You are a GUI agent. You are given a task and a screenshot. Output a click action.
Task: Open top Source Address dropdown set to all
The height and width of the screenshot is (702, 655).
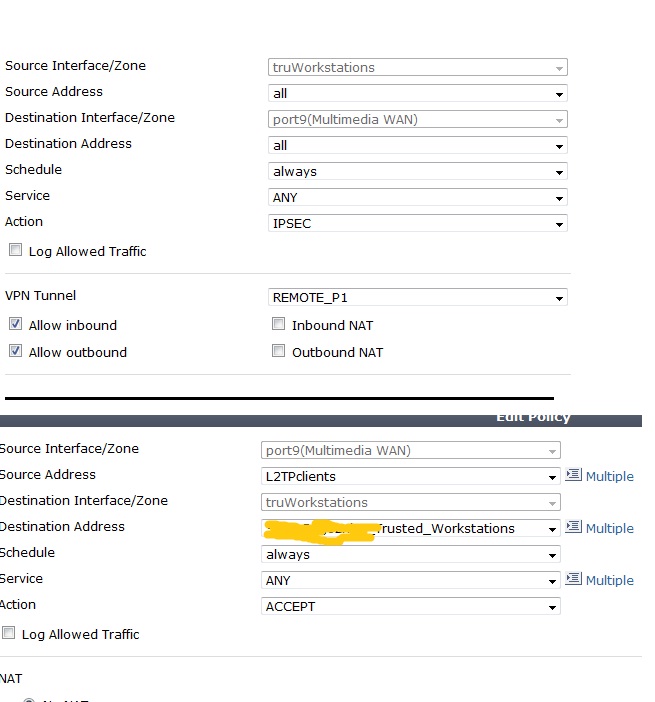(x=417, y=93)
